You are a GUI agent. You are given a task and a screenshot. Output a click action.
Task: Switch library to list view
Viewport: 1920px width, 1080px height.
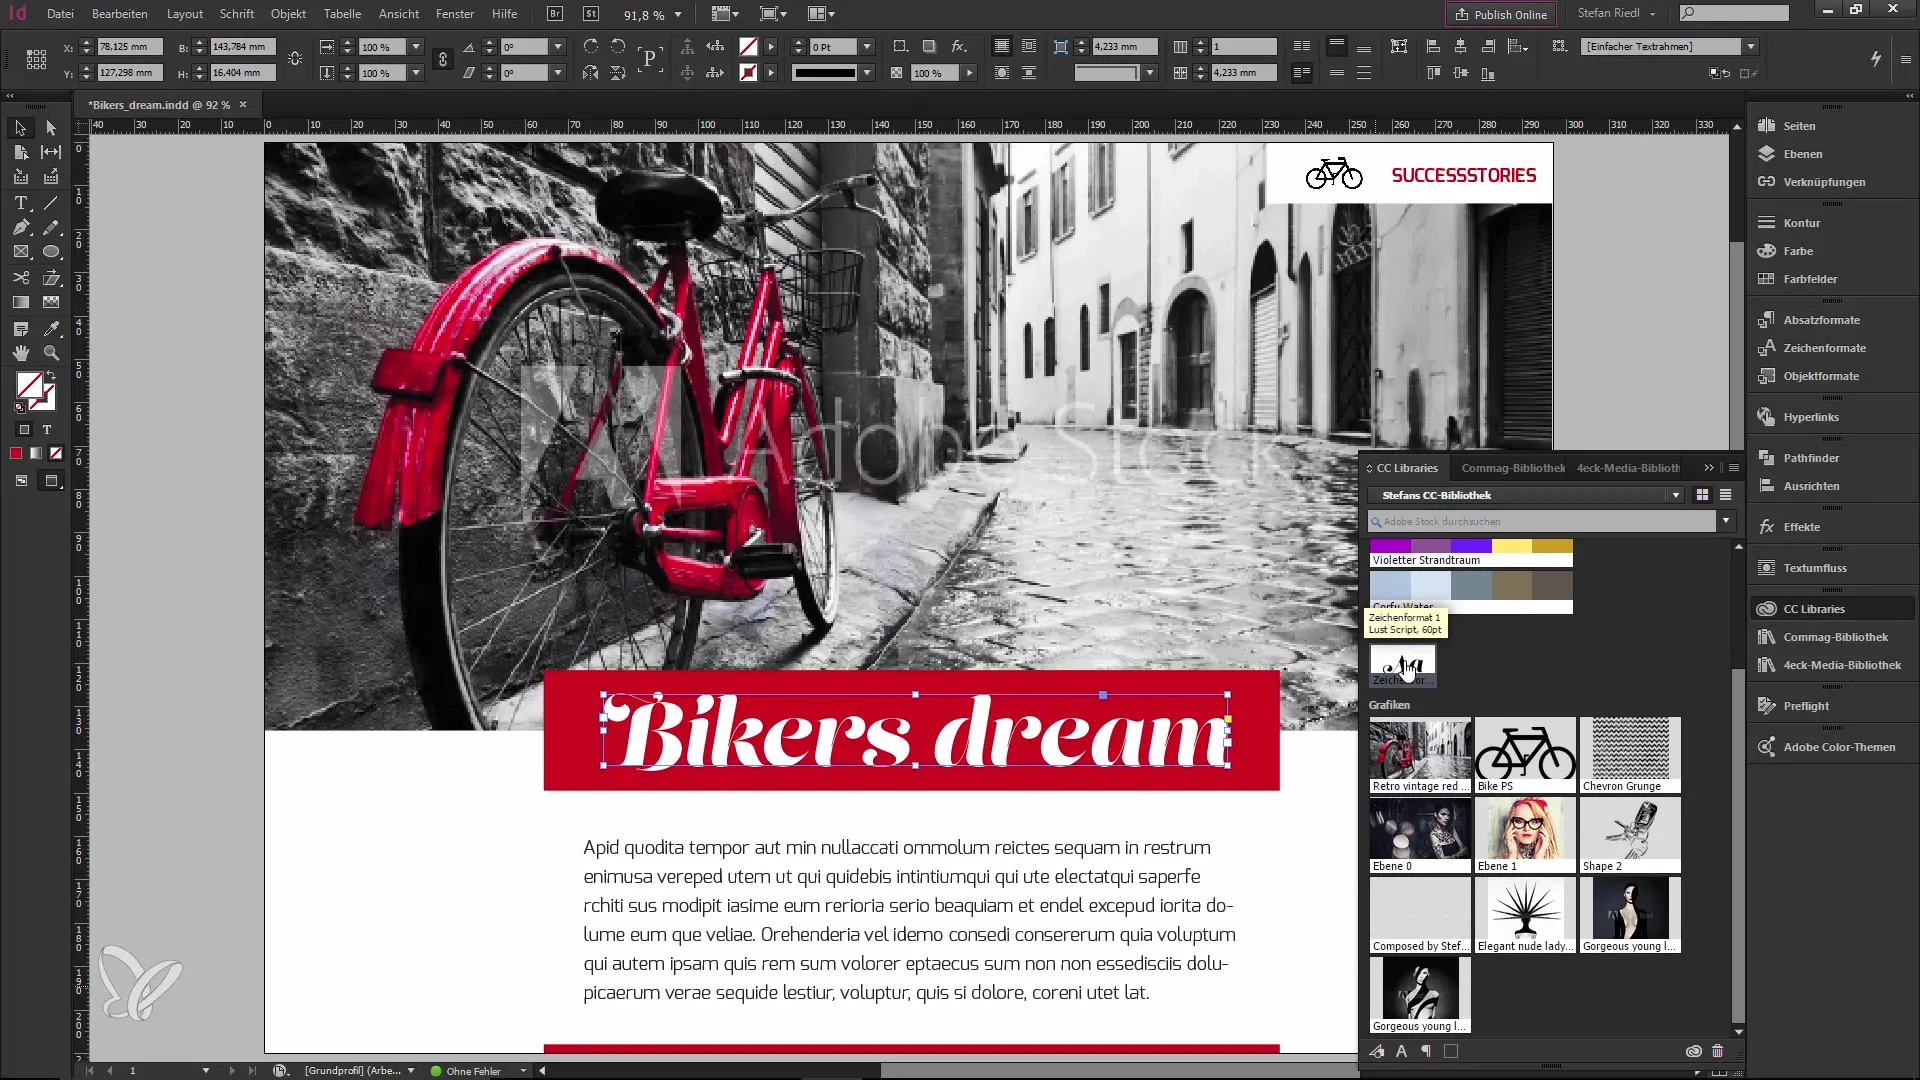point(1725,495)
